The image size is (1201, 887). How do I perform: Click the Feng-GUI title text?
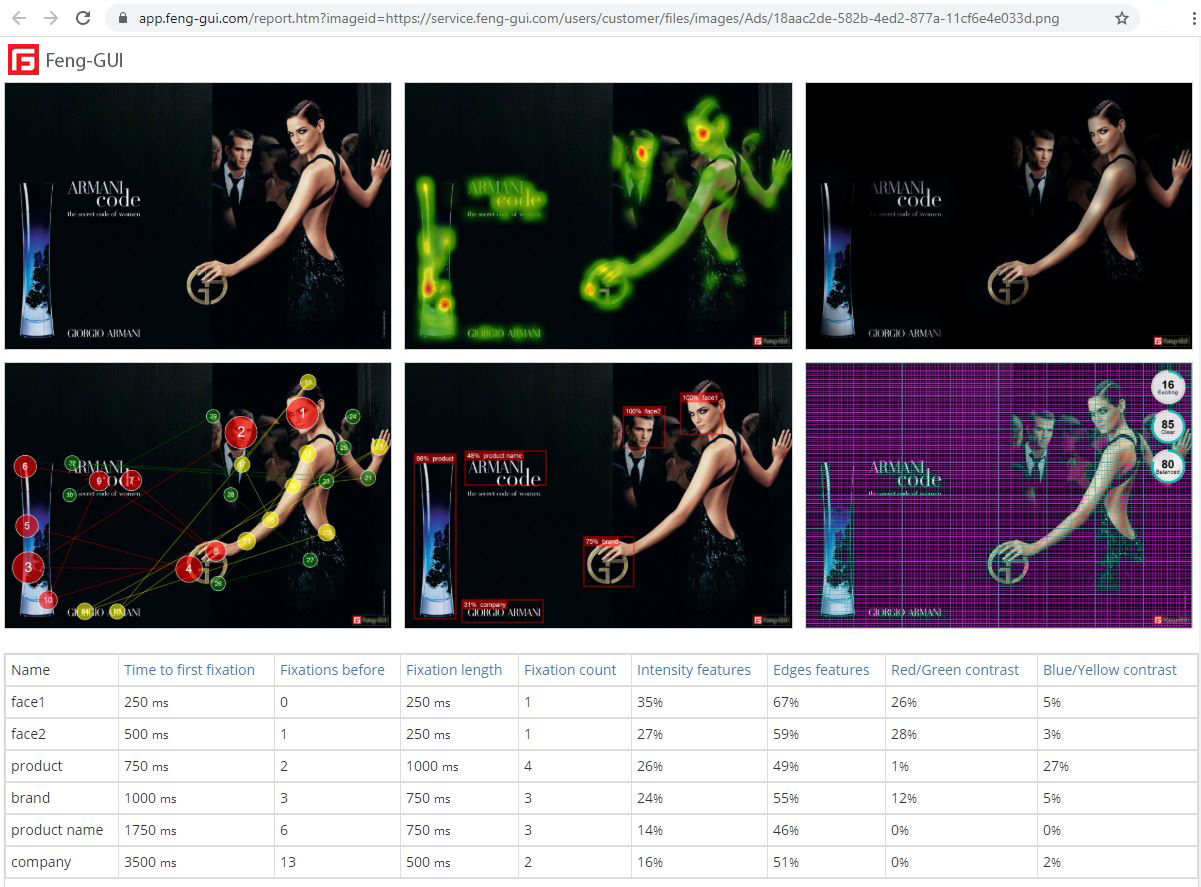pos(85,61)
